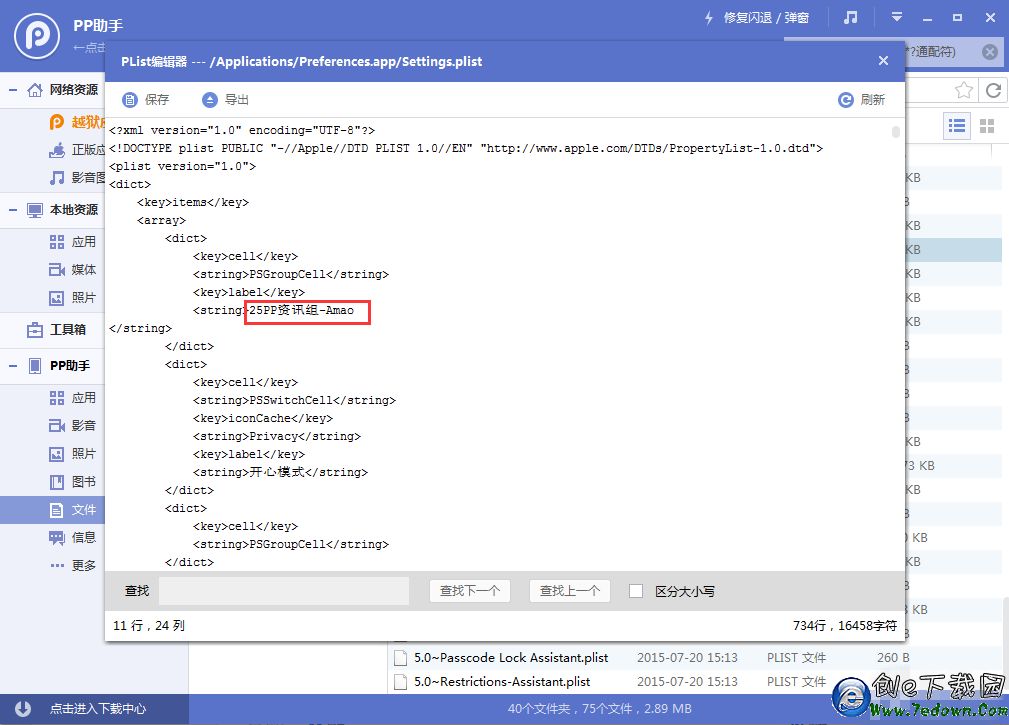Collapse the PP助手 device section
1009x725 pixels.
14,366
